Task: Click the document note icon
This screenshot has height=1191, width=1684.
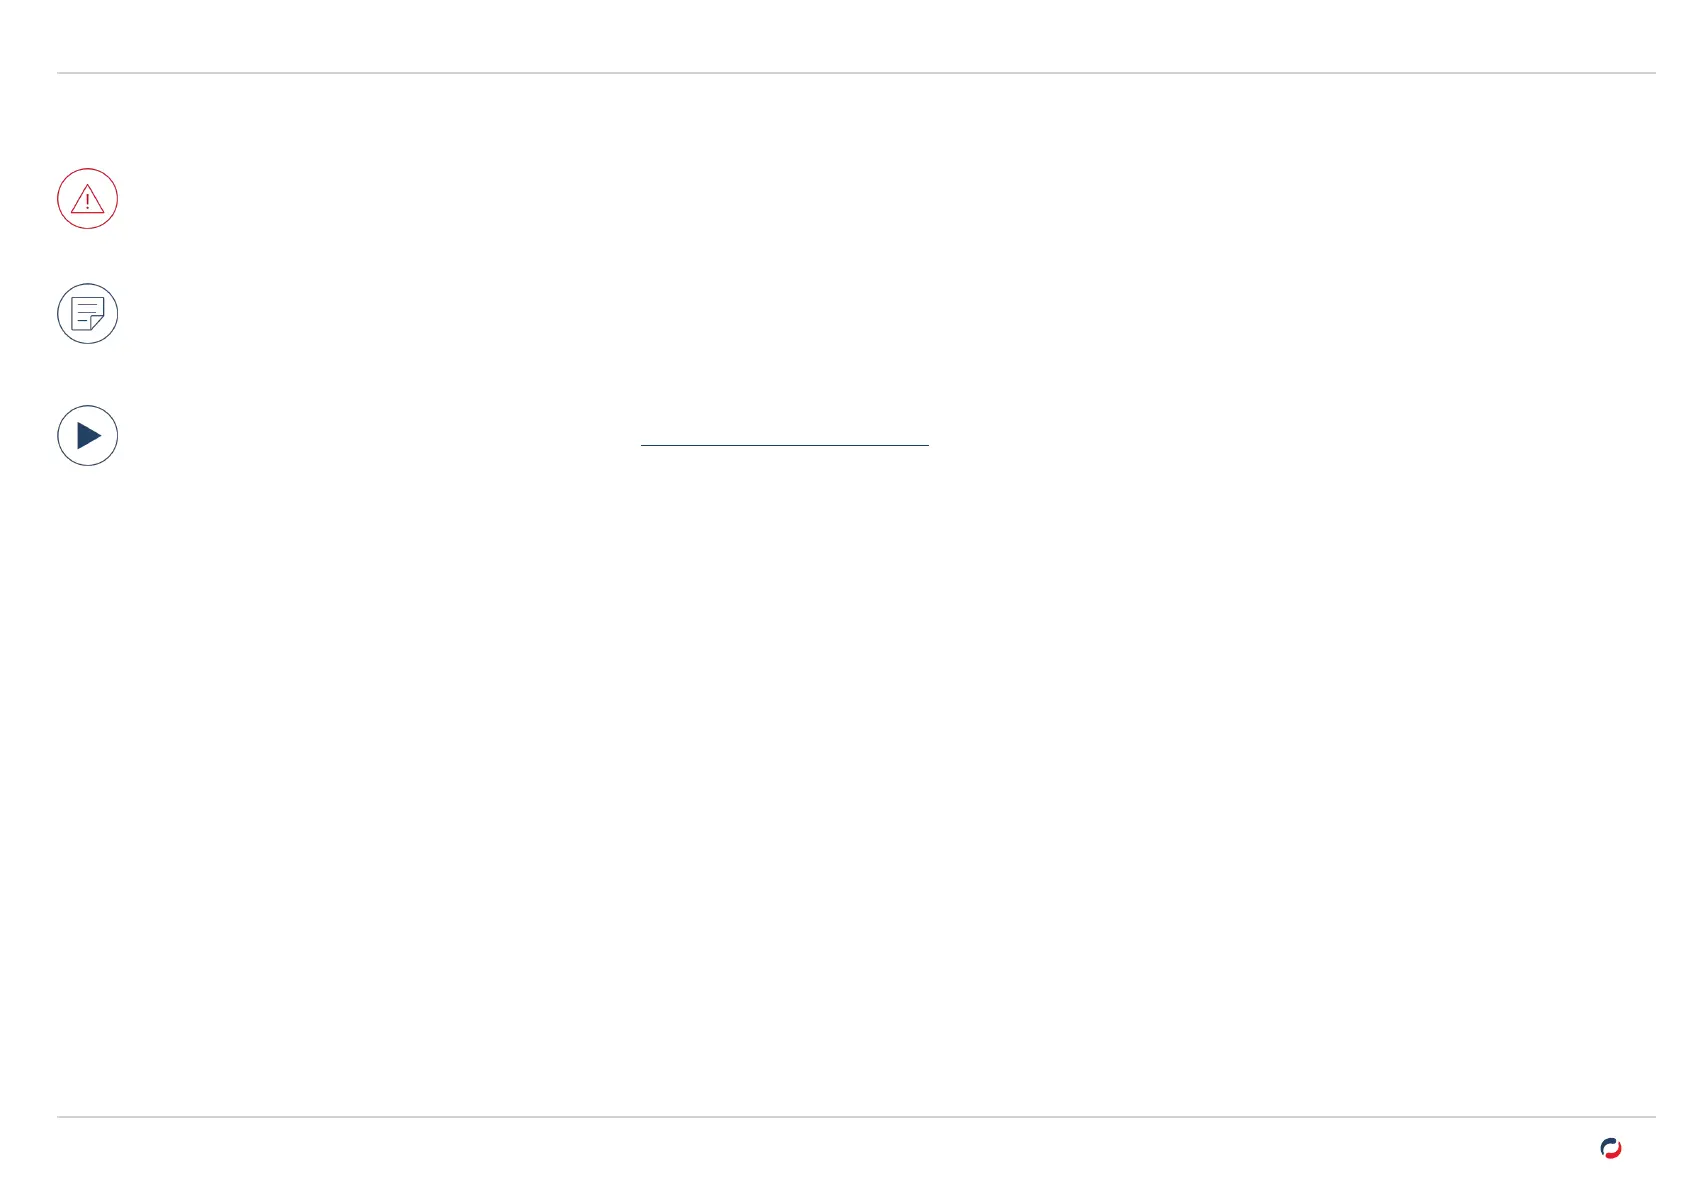Action: pos(88,314)
